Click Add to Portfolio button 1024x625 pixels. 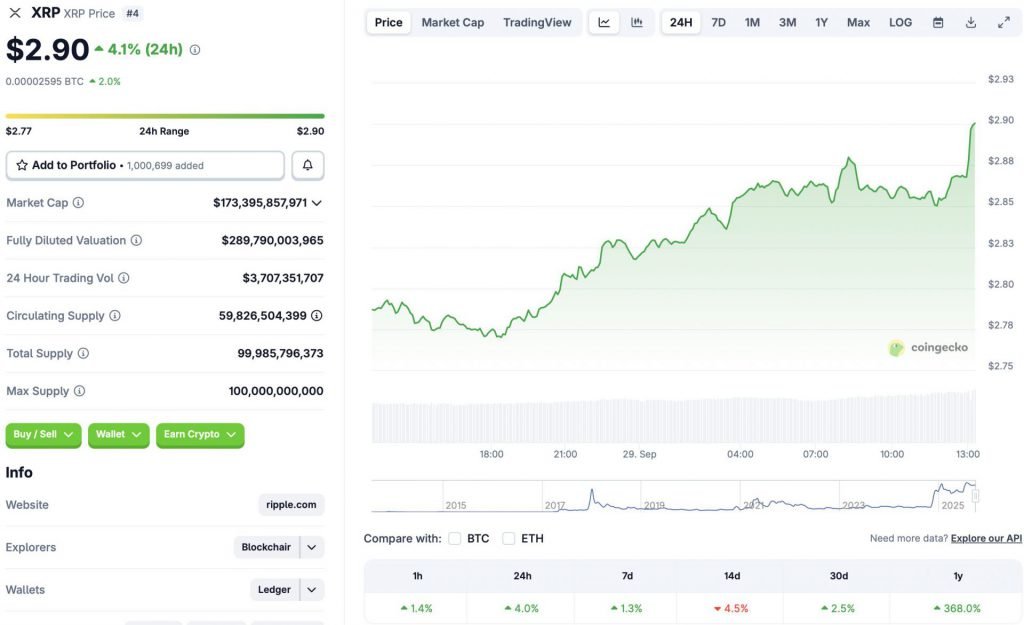pyautogui.click(x=145, y=165)
